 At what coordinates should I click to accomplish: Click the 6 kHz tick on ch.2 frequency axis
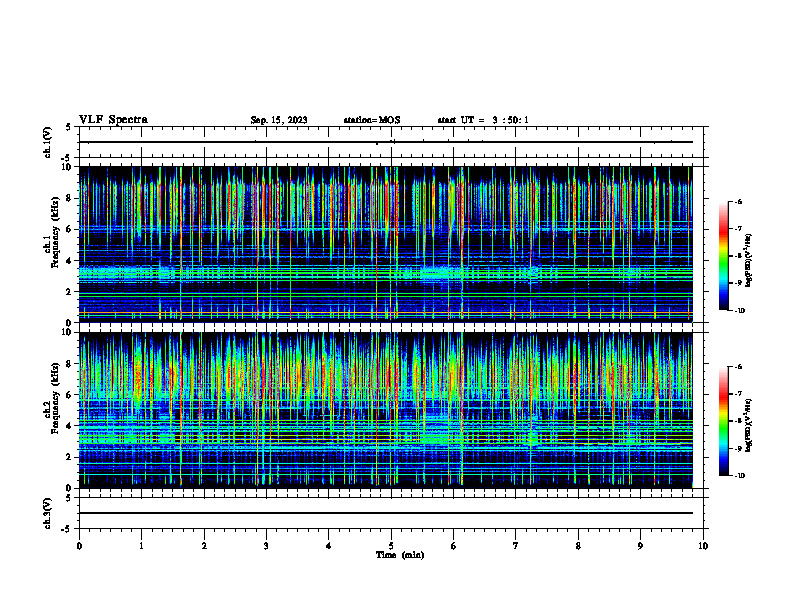tap(70, 395)
